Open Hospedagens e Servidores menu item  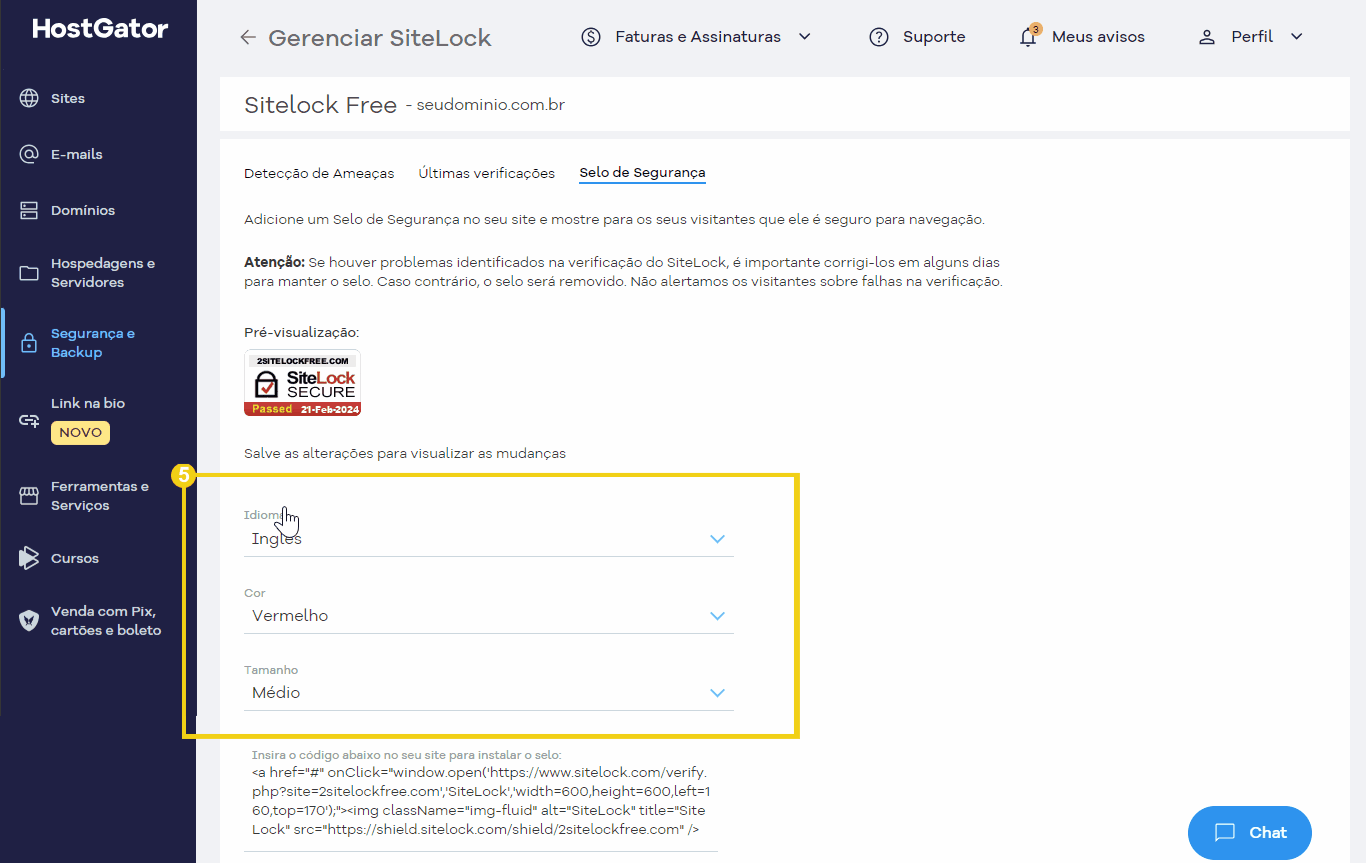103,273
